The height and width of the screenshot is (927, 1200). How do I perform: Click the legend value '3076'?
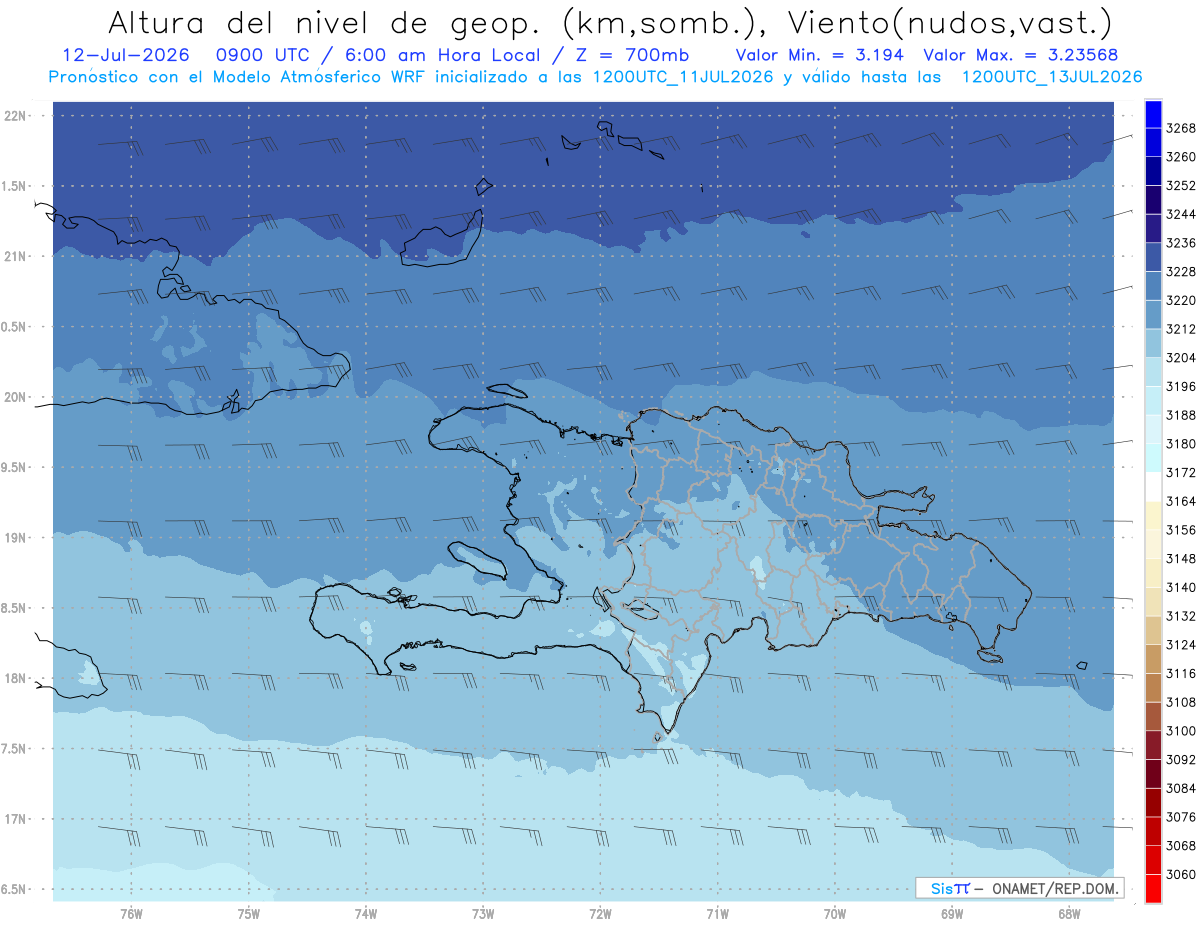tap(1181, 817)
